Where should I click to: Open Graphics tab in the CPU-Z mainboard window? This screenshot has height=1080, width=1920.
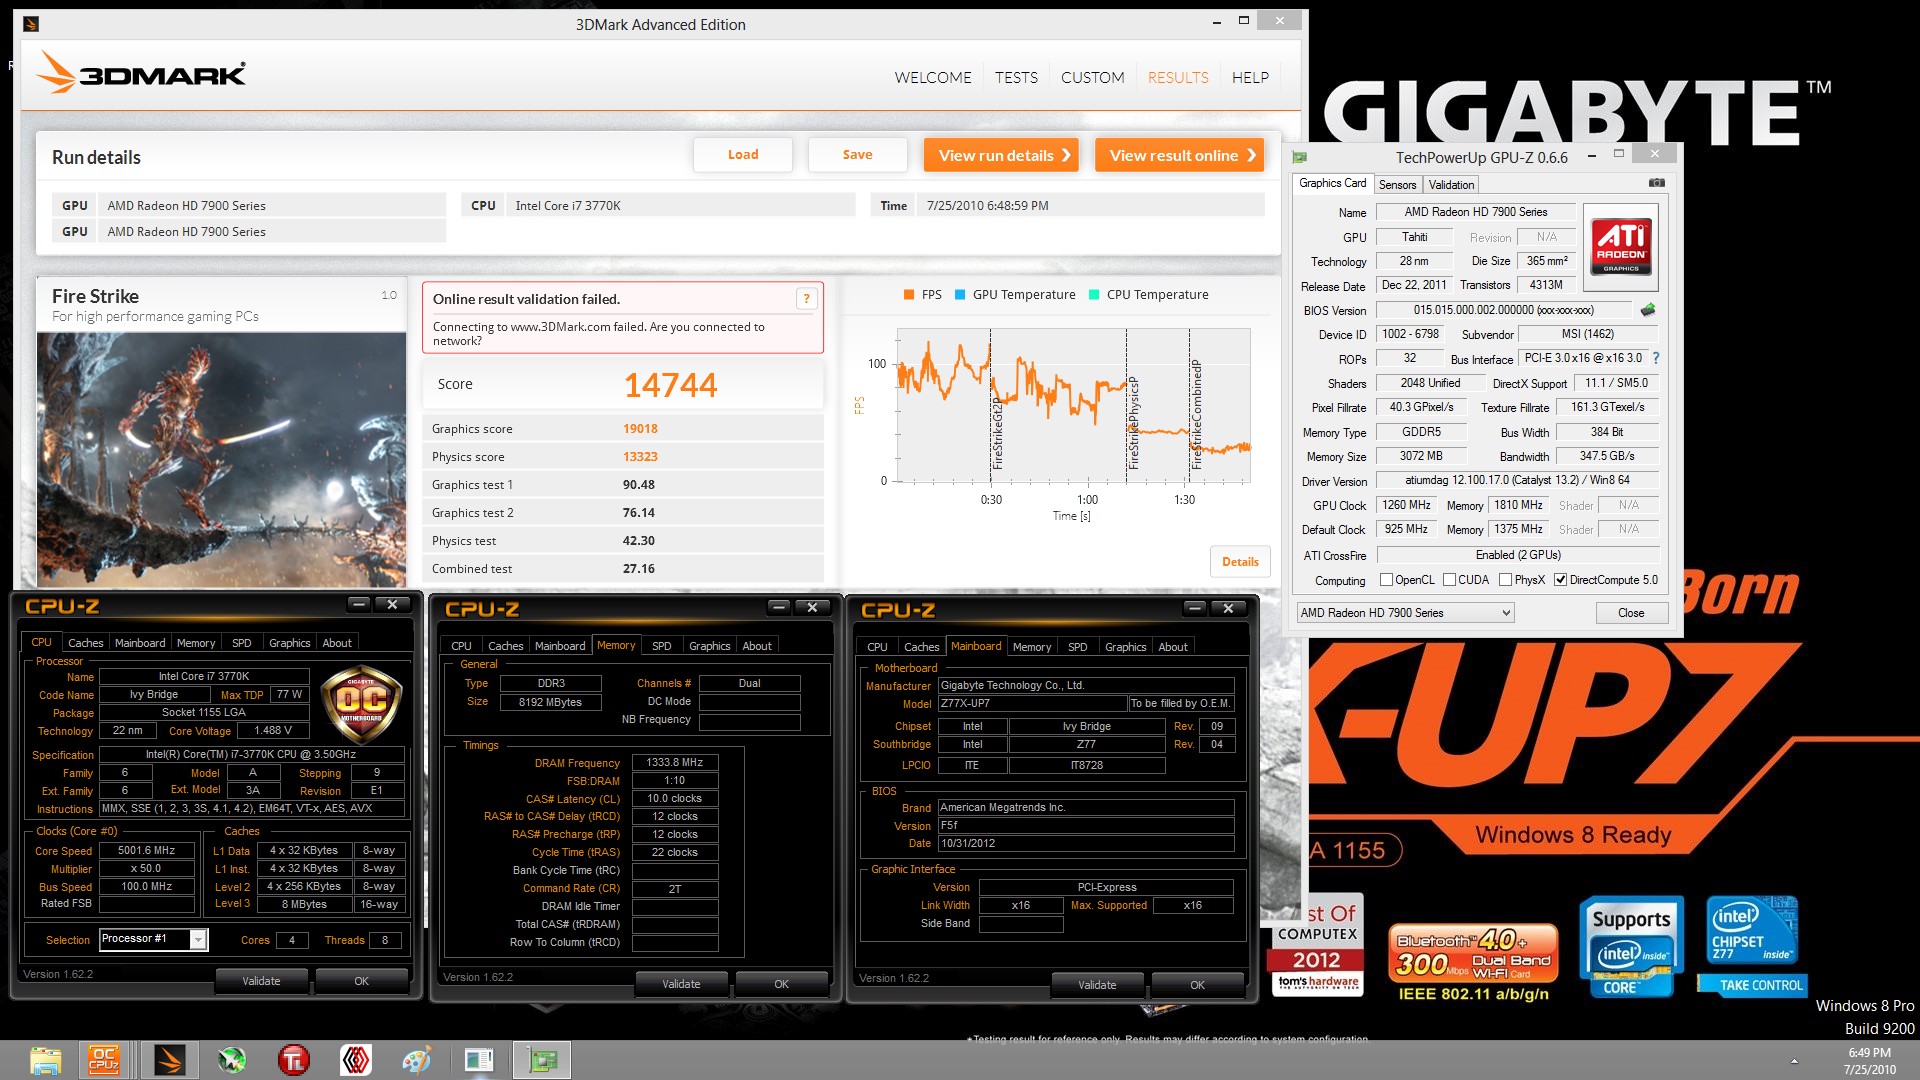[1125, 647]
